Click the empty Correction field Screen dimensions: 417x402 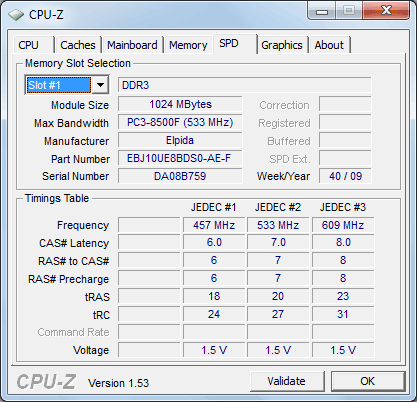coord(345,104)
